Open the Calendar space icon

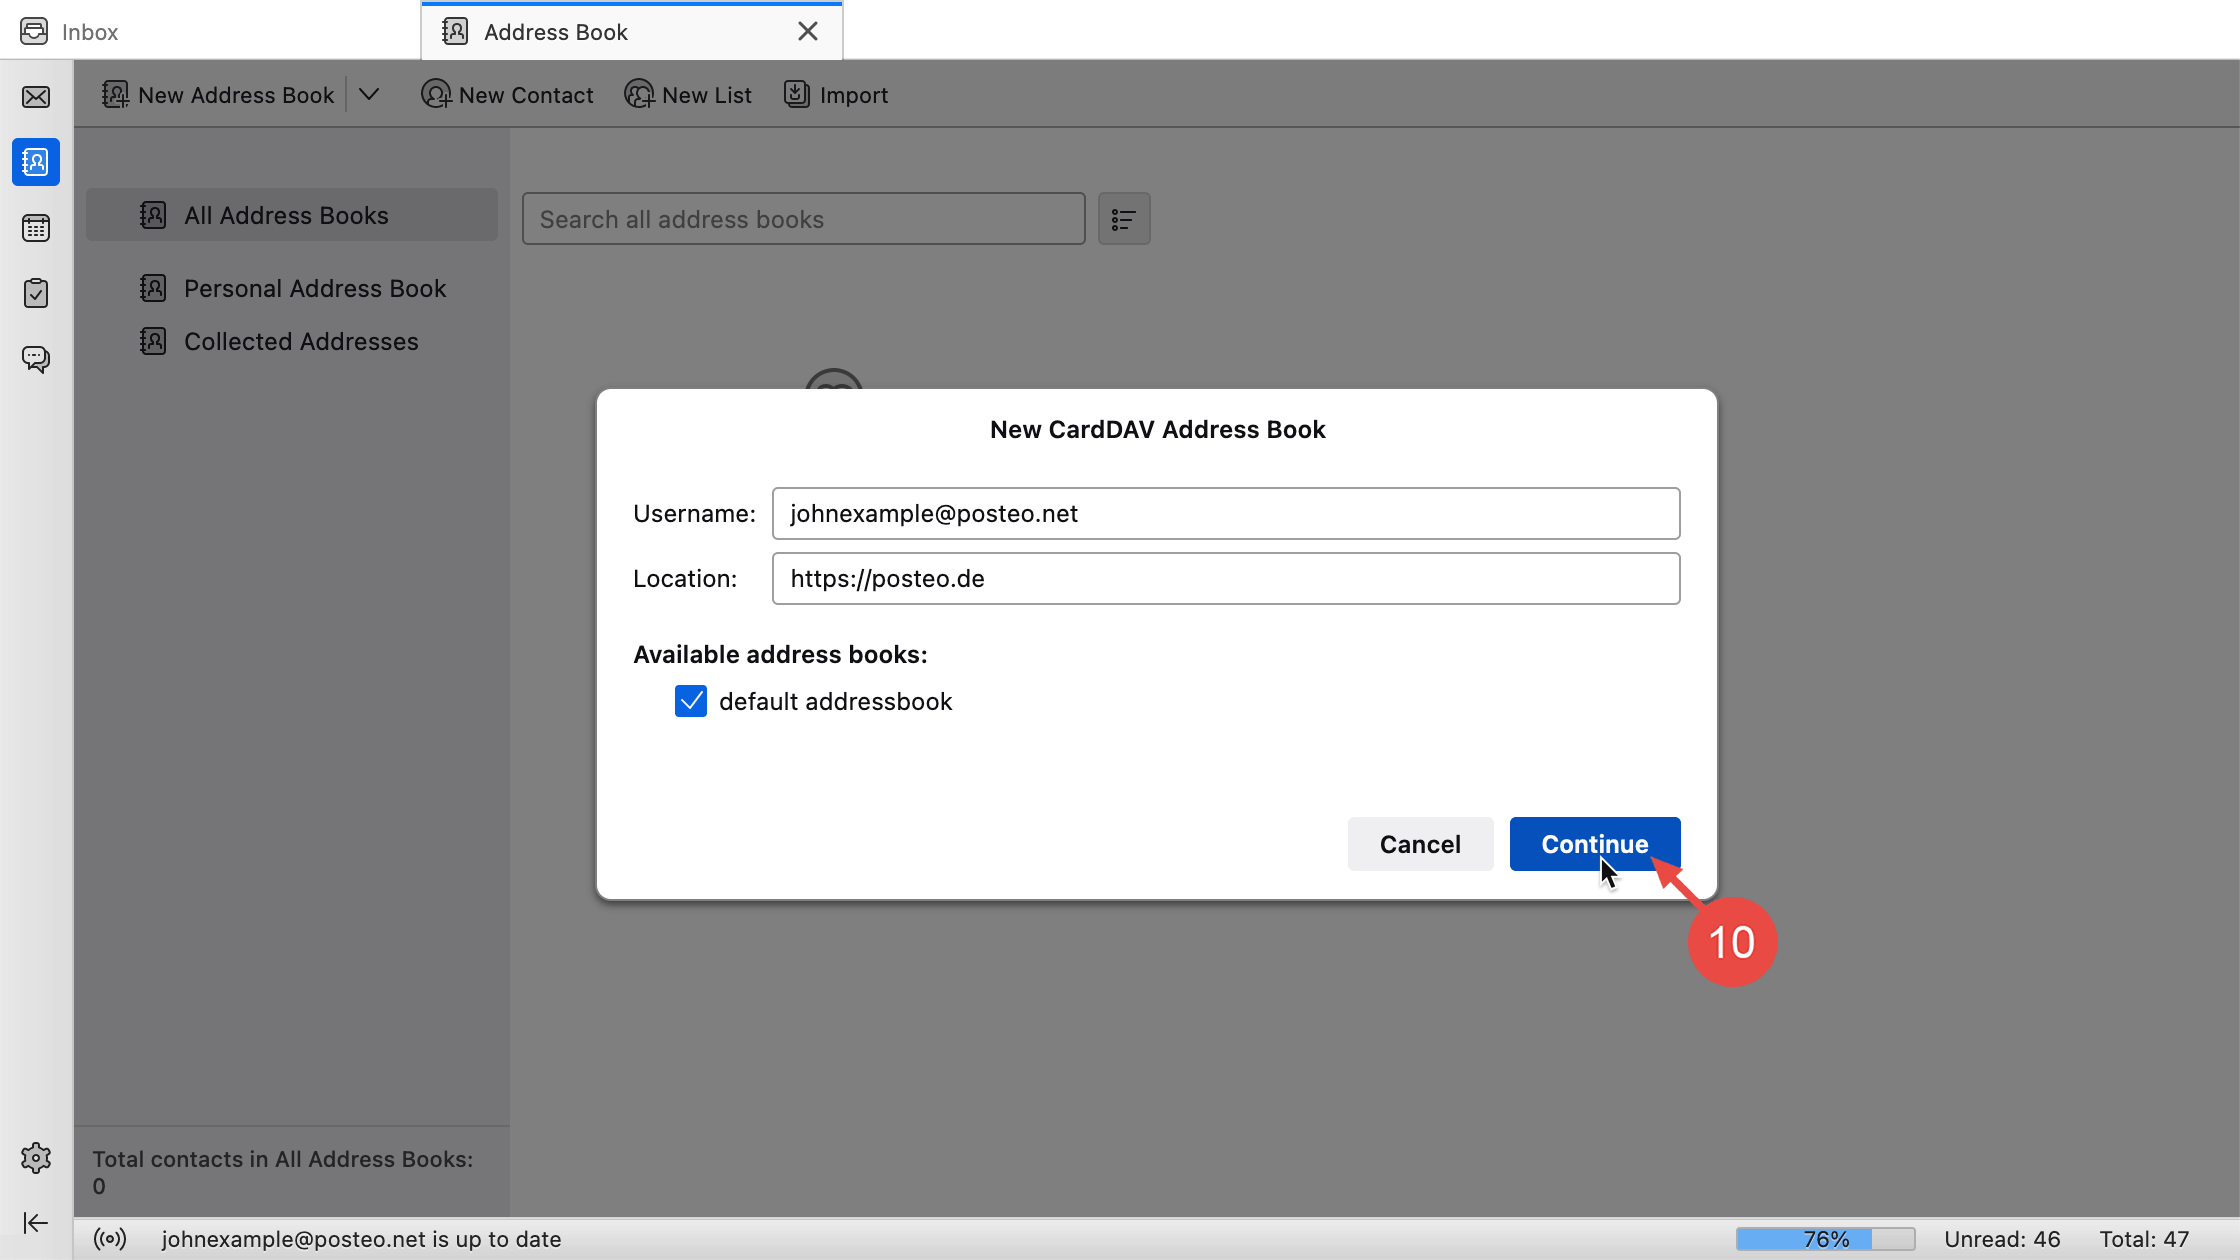tap(36, 228)
